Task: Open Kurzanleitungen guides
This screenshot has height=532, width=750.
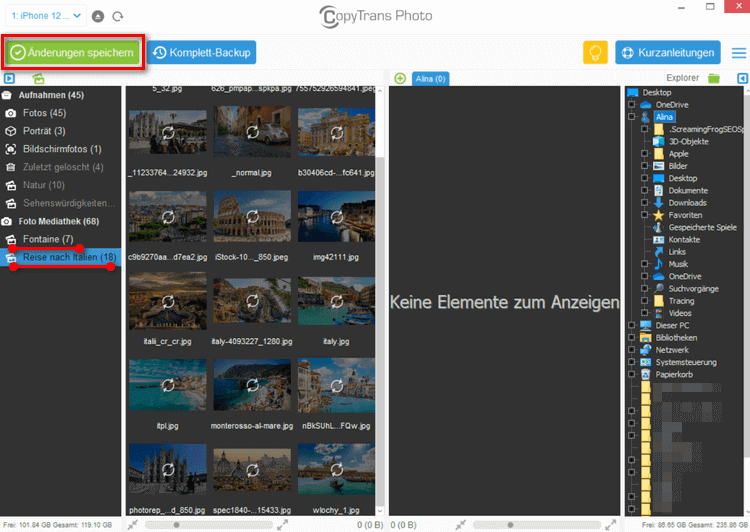Action: (668, 53)
